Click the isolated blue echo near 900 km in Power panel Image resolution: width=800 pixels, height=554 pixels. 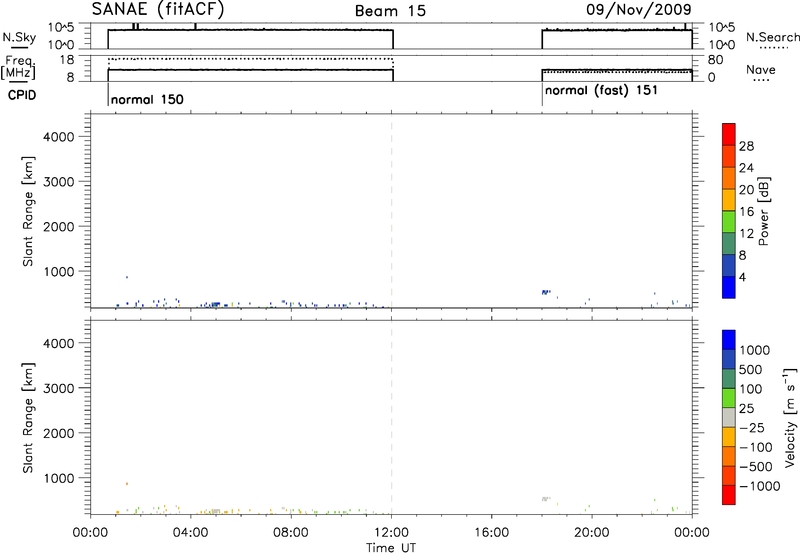point(127,277)
